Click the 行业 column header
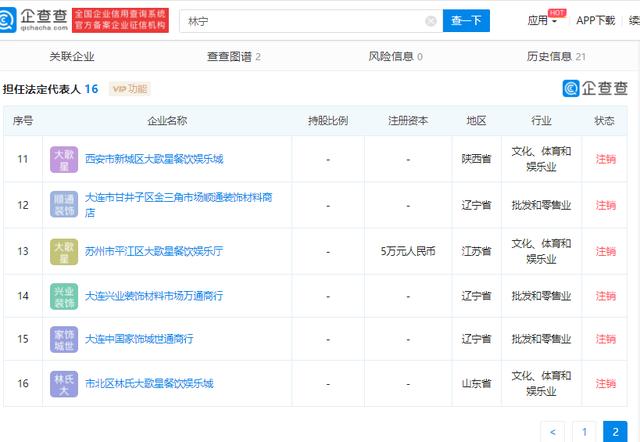The image size is (640, 442). [x=541, y=121]
